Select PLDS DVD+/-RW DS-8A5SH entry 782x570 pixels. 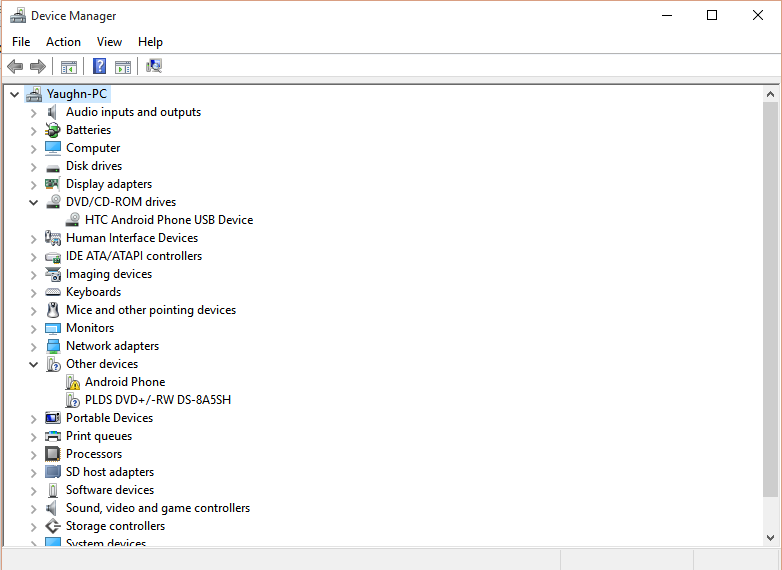[158, 400]
